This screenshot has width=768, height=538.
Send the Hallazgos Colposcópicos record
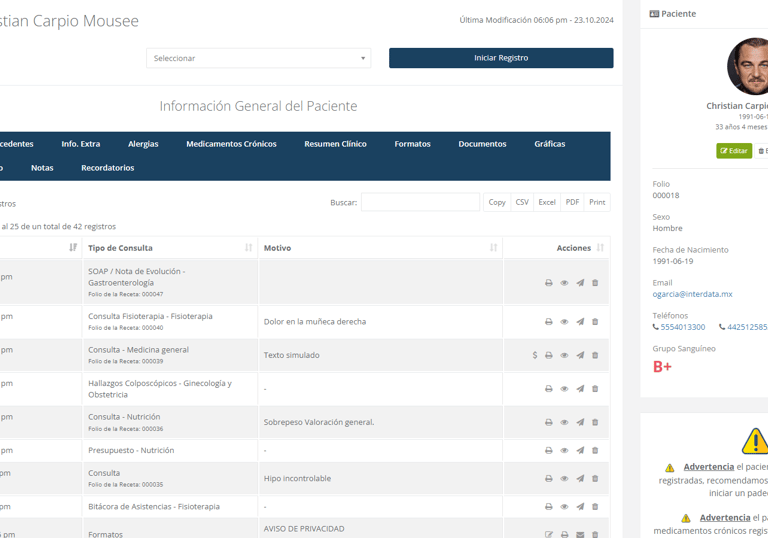580,389
